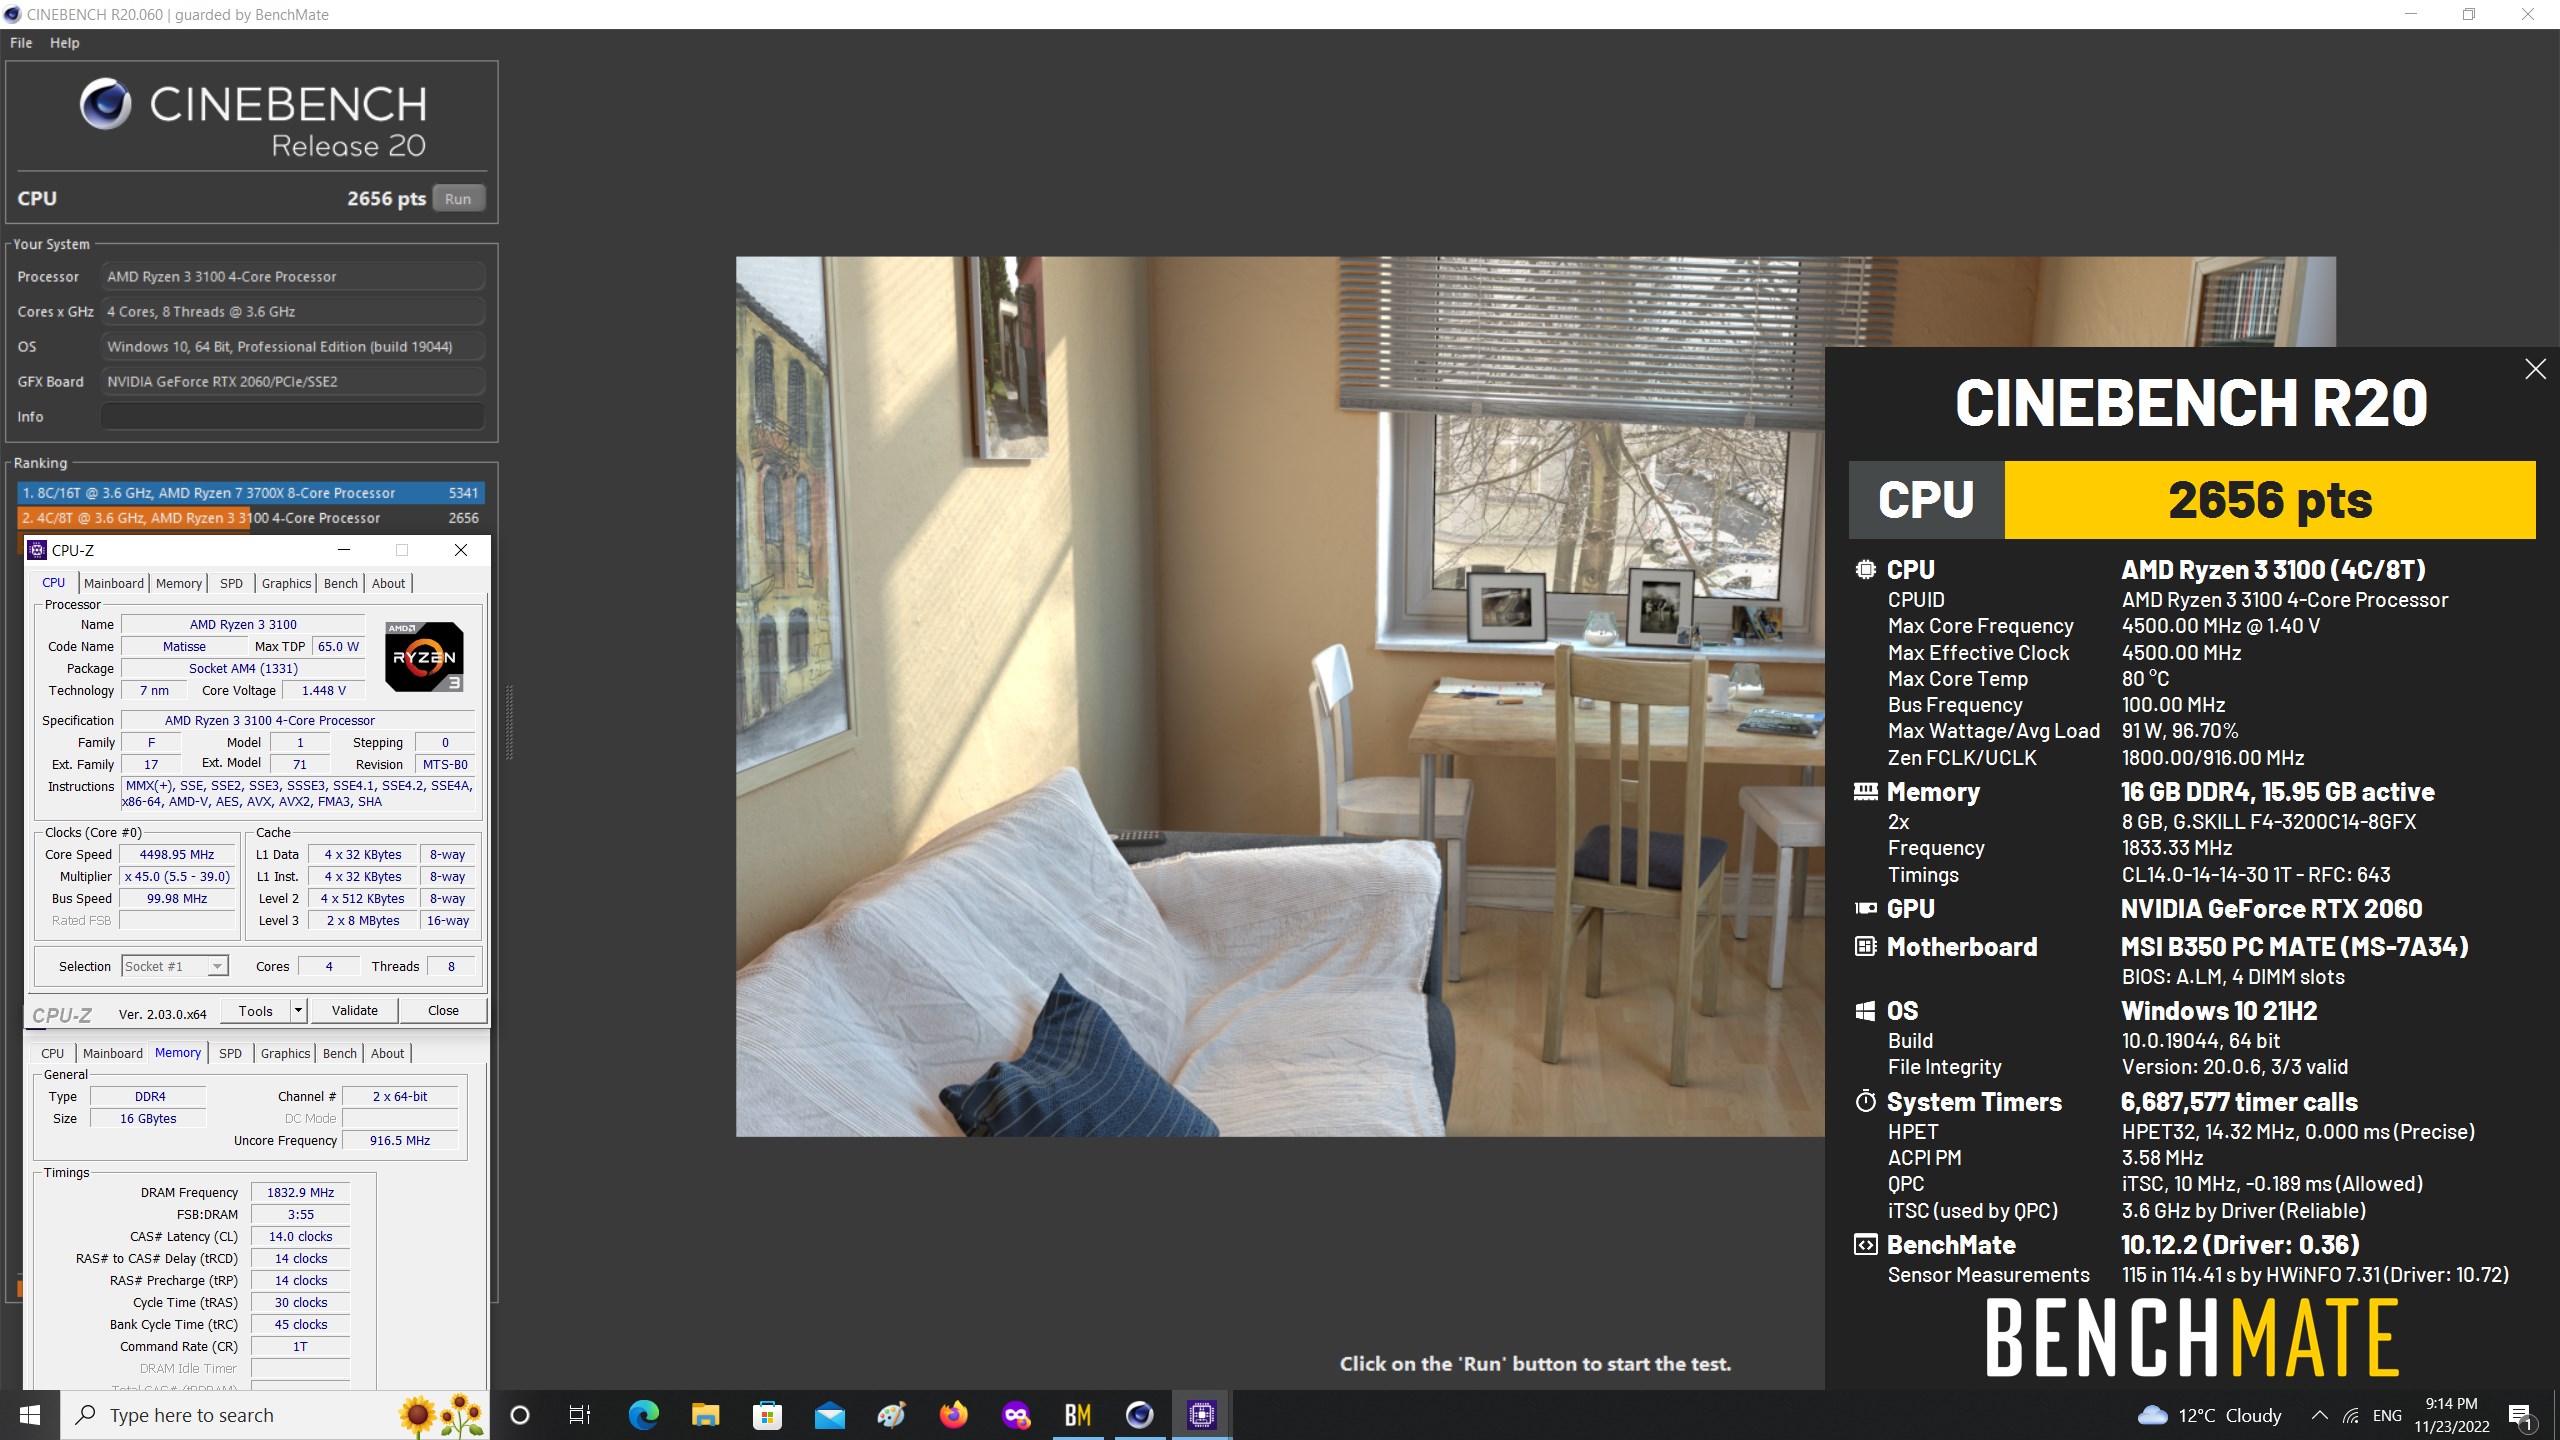Change ENG input language indicator
The width and height of the screenshot is (2560, 1440).
(x=2386, y=1415)
